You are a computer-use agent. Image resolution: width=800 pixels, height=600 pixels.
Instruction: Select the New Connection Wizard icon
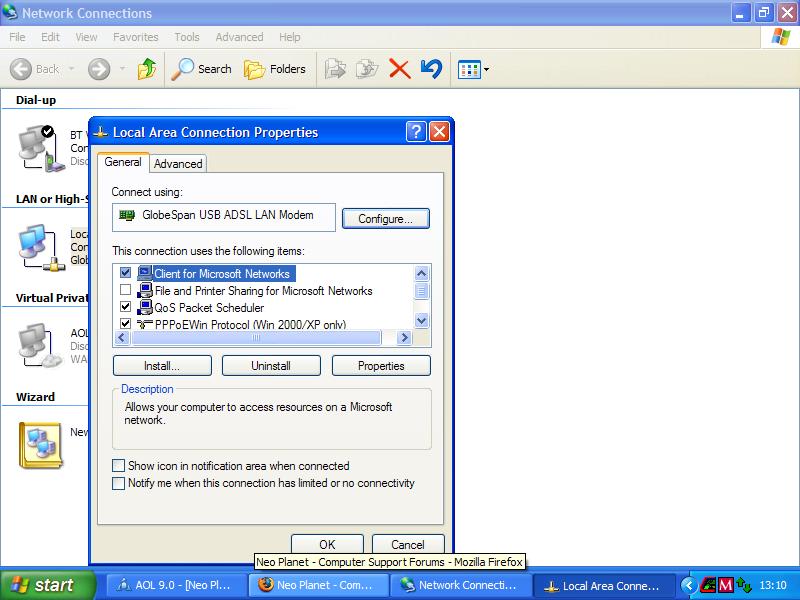click(x=40, y=445)
